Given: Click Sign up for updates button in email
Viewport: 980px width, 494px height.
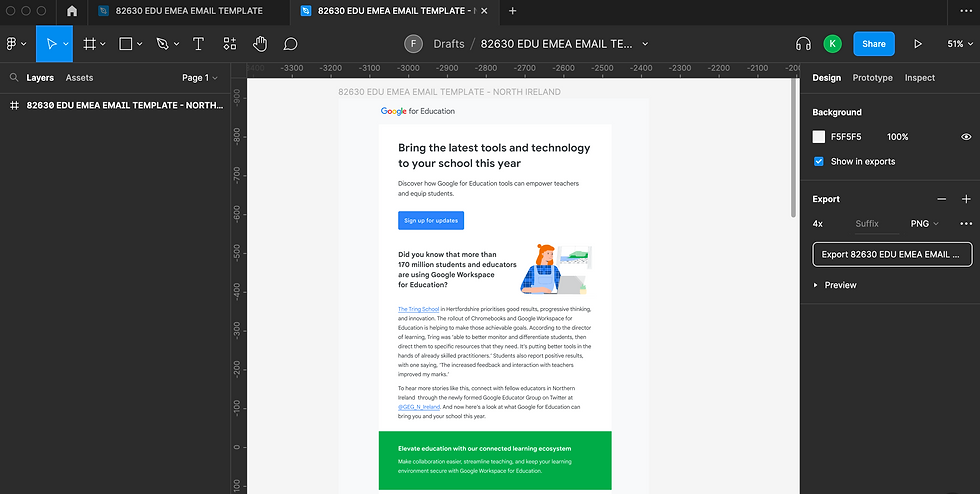Looking at the screenshot, I should click(431, 220).
